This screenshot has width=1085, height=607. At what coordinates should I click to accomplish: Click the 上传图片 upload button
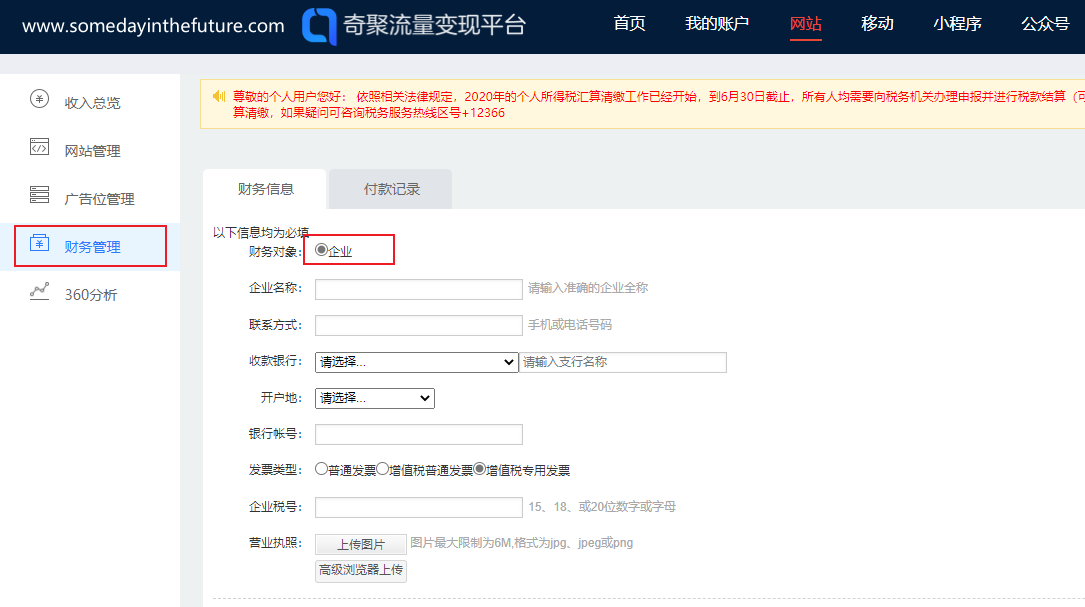point(360,544)
